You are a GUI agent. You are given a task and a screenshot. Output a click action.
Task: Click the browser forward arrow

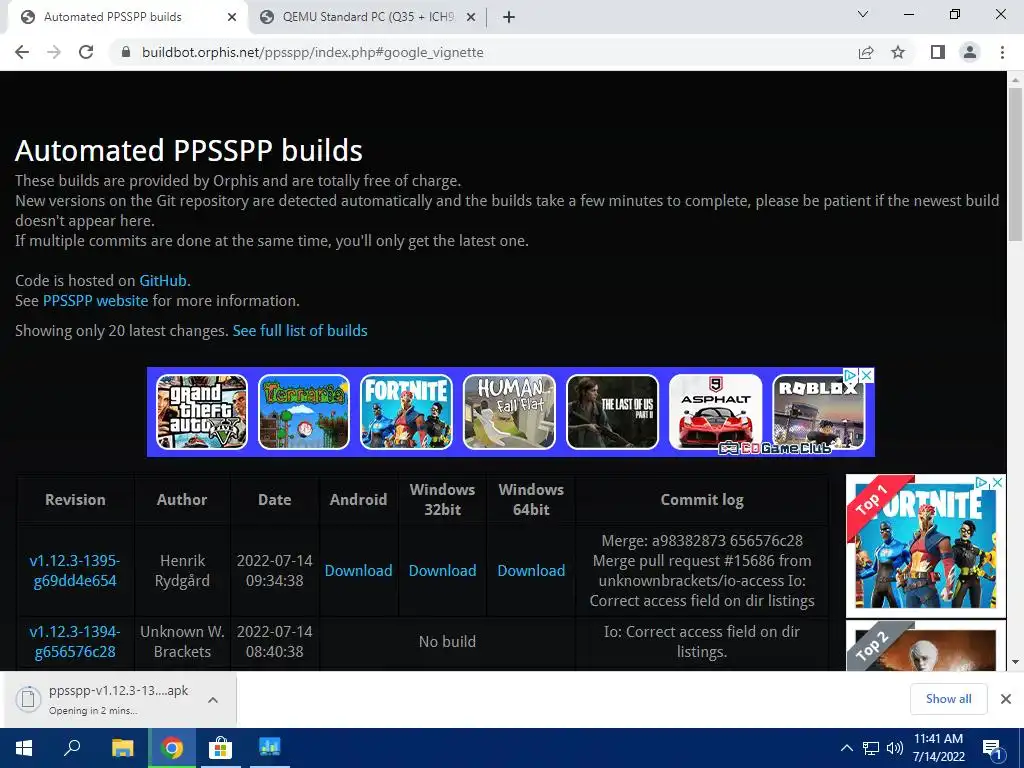tap(54, 52)
